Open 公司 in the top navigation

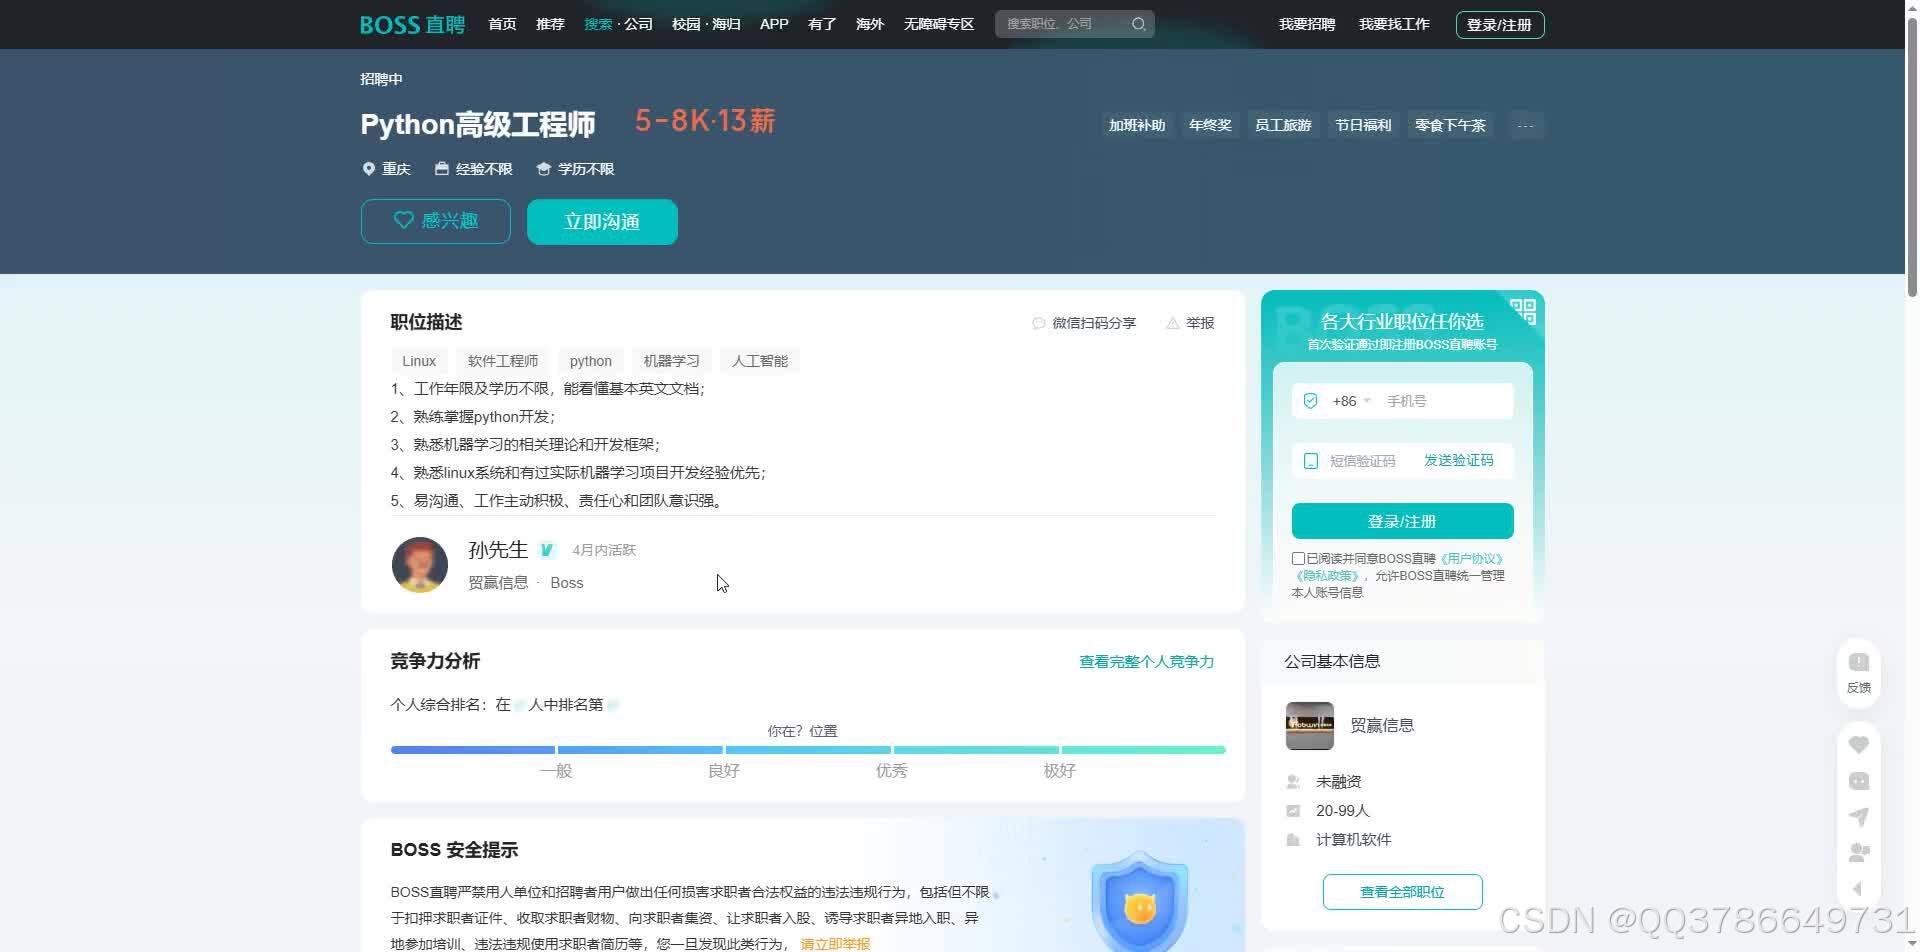click(638, 24)
